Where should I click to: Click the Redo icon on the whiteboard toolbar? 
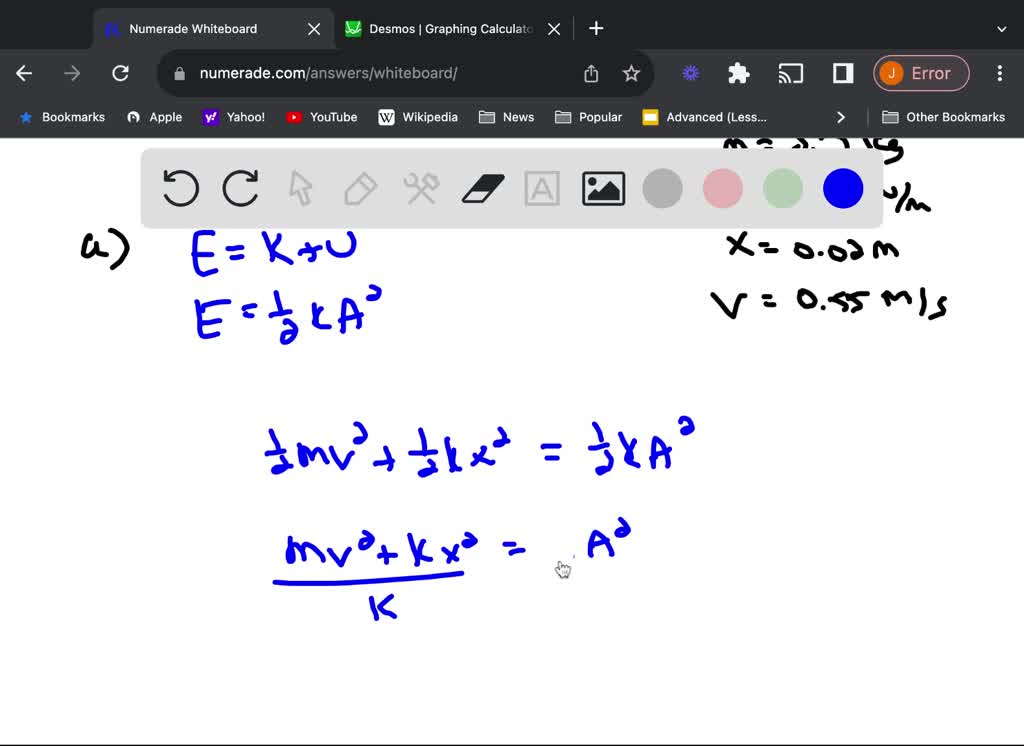click(x=240, y=188)
